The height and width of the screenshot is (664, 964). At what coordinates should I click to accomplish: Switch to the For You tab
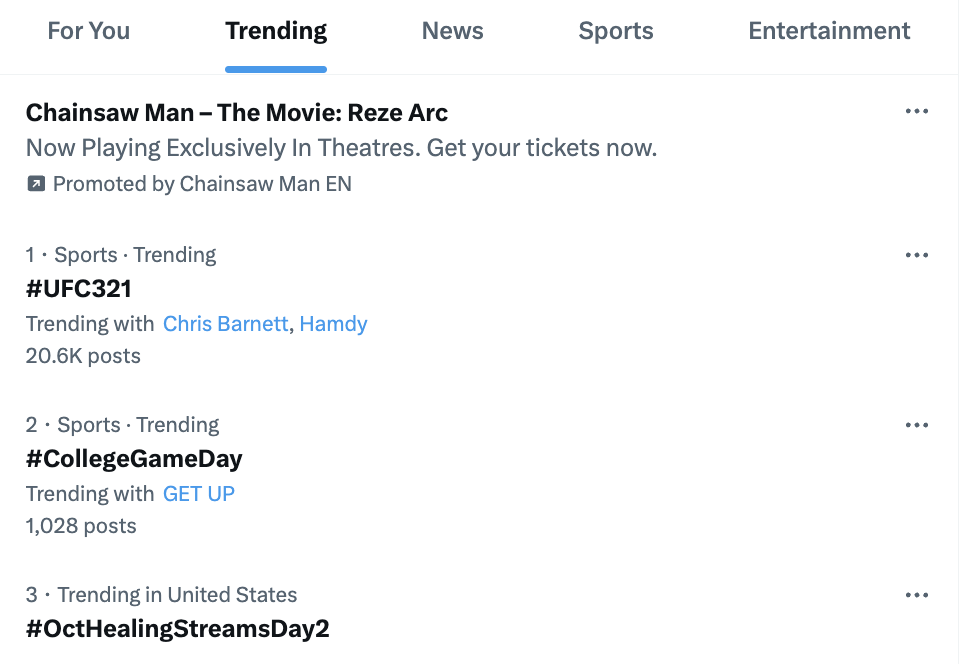[89, 31]
